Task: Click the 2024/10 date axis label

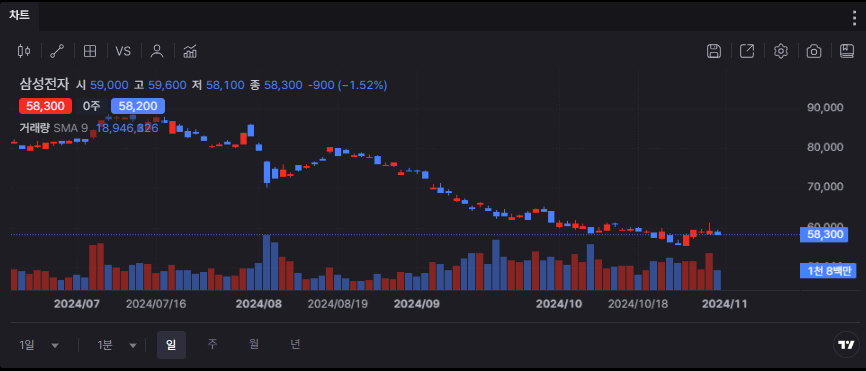Action: pos(559,304)
